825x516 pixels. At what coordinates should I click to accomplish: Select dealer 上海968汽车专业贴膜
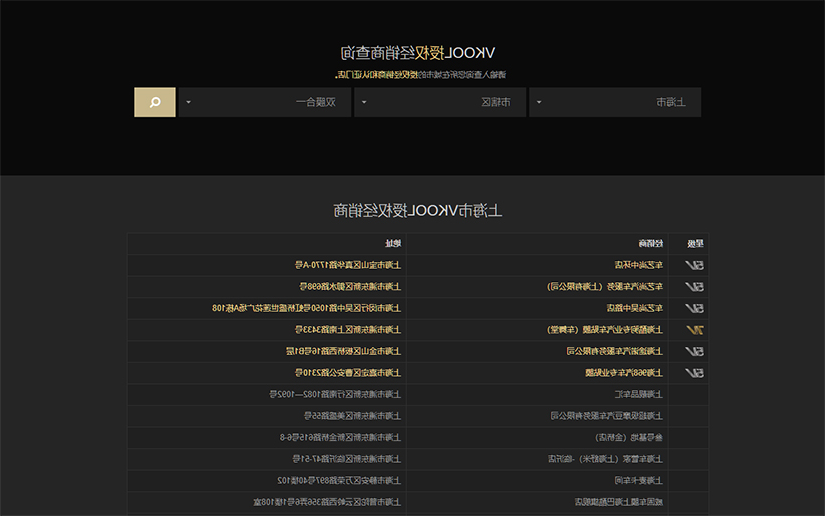tap(624, 373)
